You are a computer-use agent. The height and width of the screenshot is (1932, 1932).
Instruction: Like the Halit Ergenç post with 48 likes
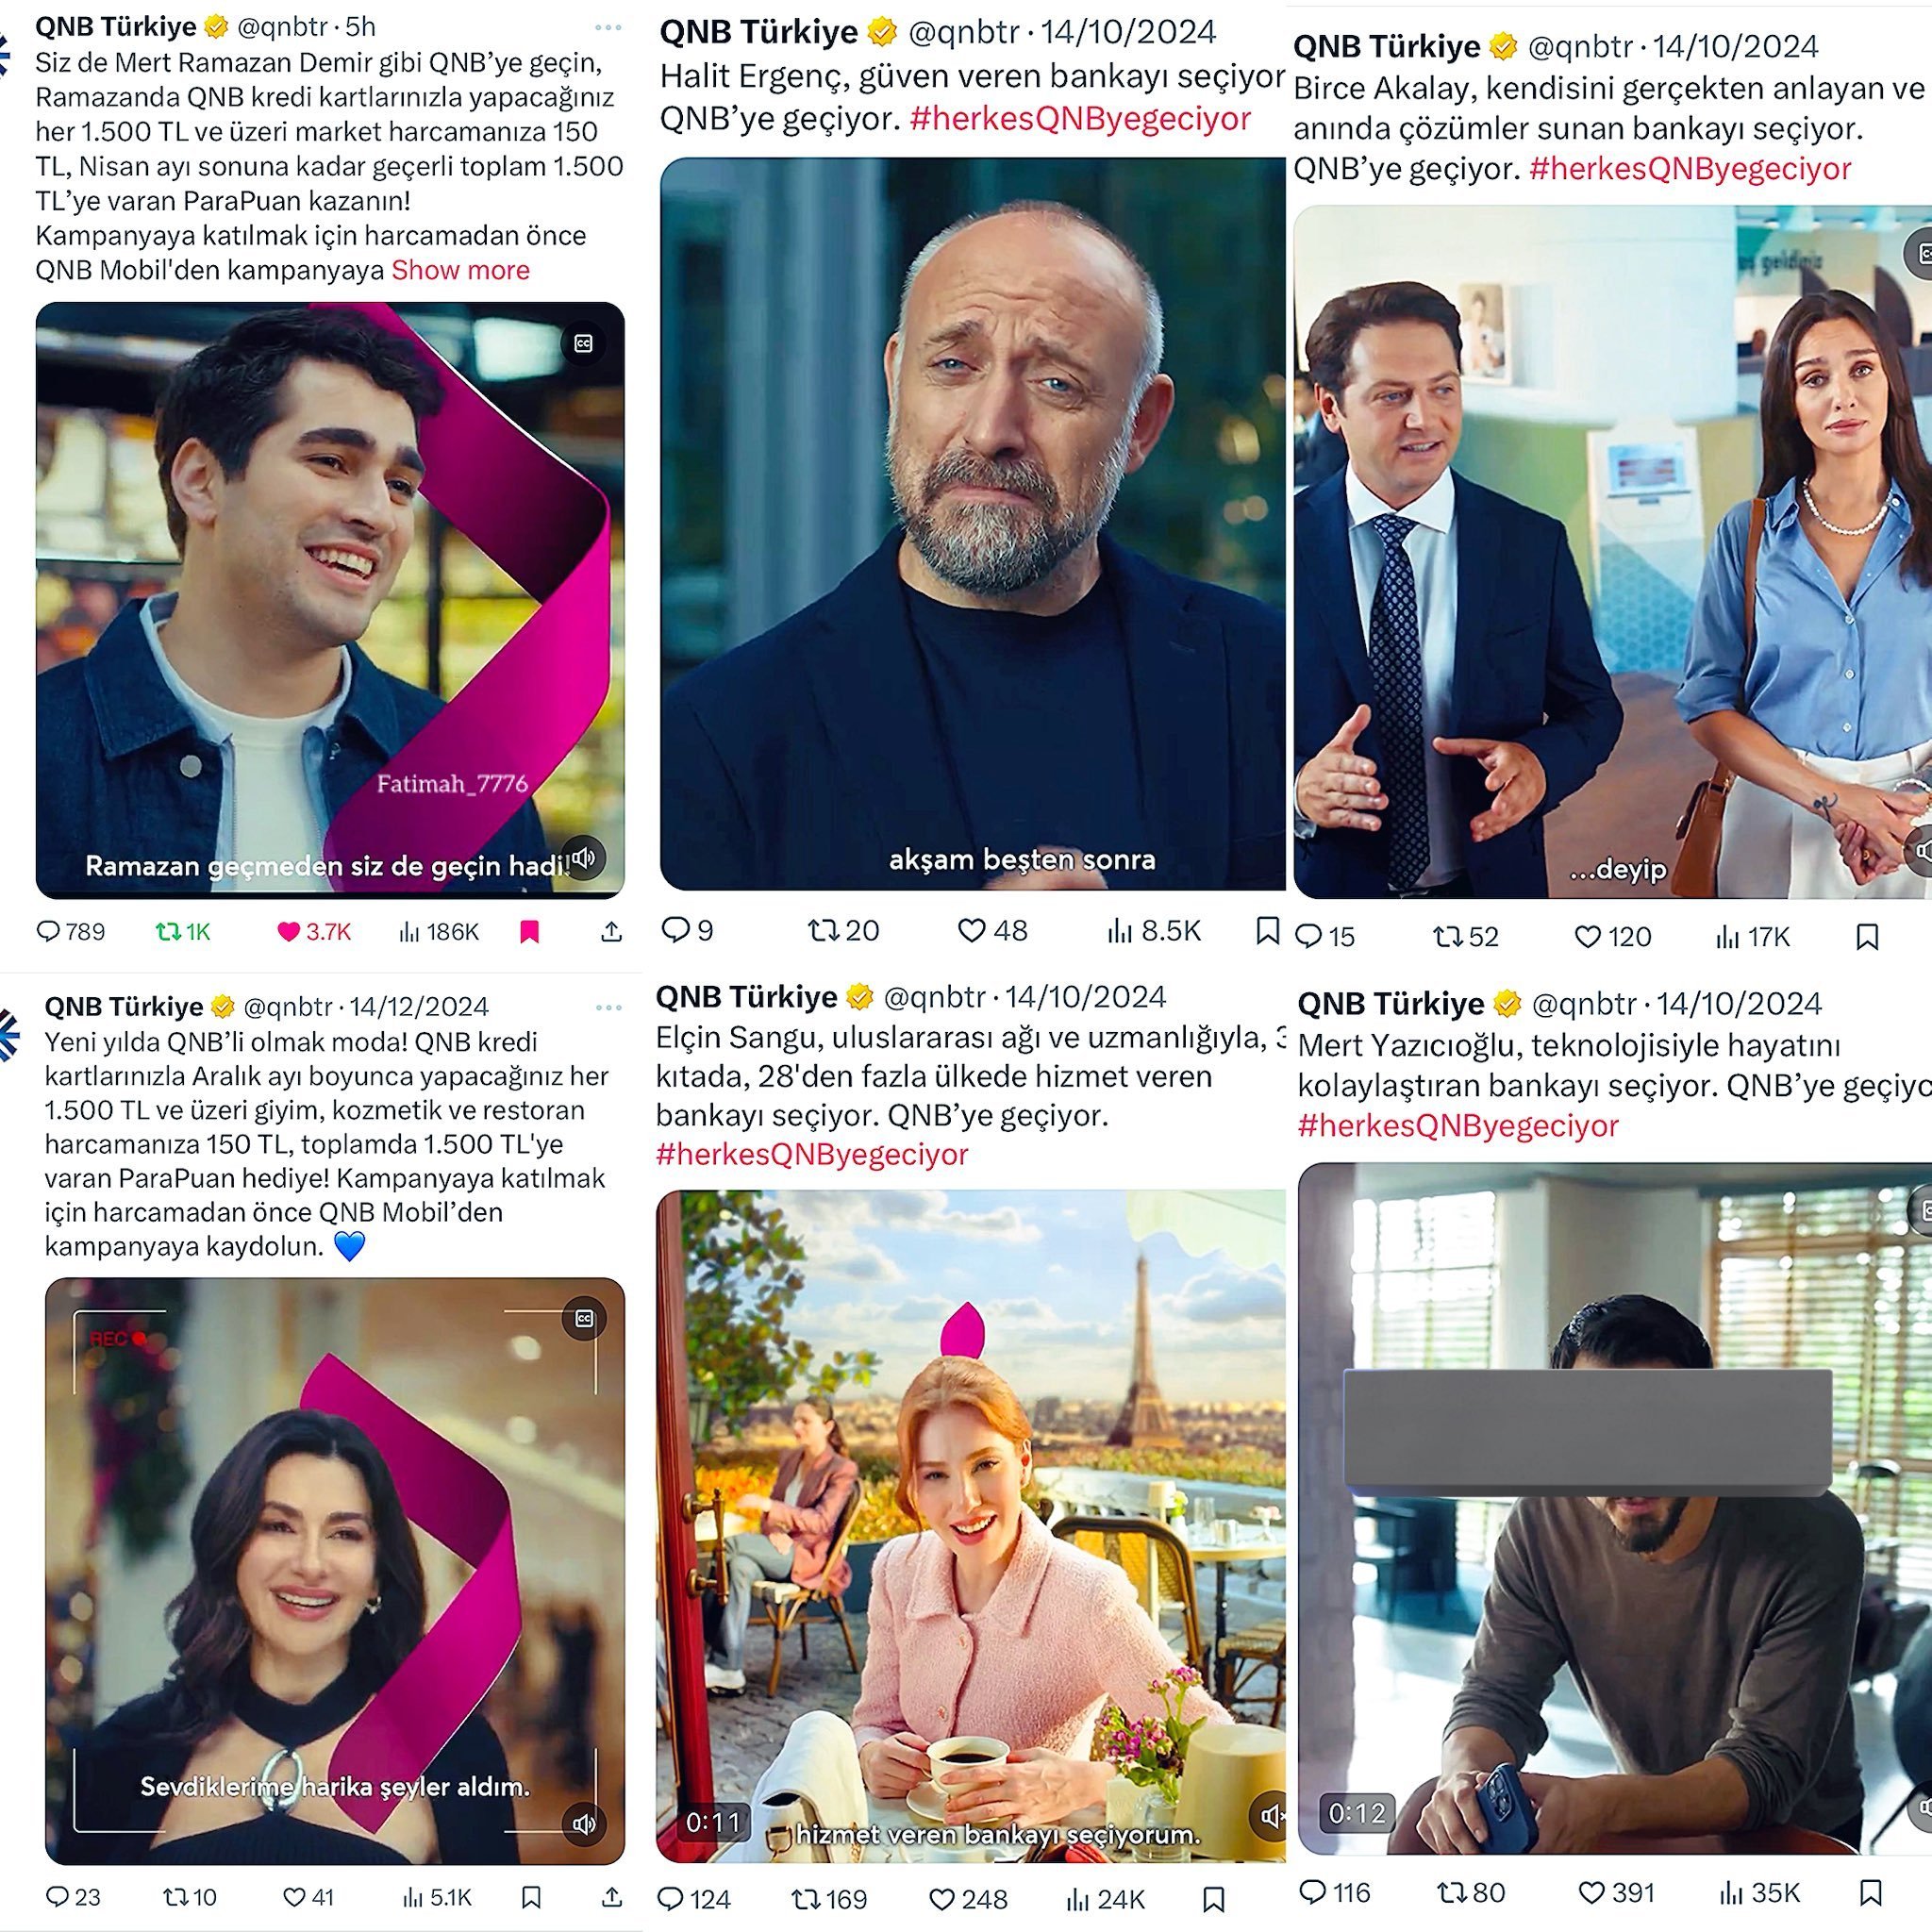[x=972, y=931]
